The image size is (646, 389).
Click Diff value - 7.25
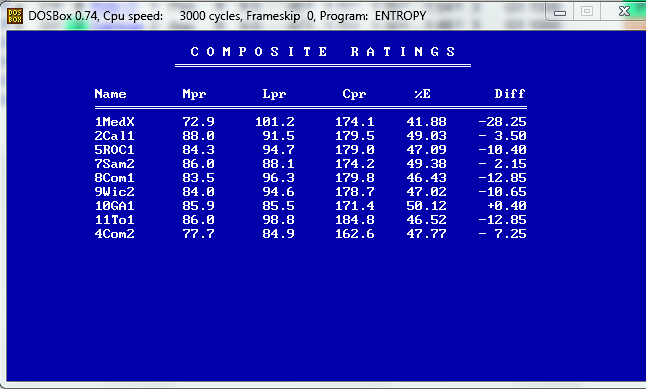502,234
